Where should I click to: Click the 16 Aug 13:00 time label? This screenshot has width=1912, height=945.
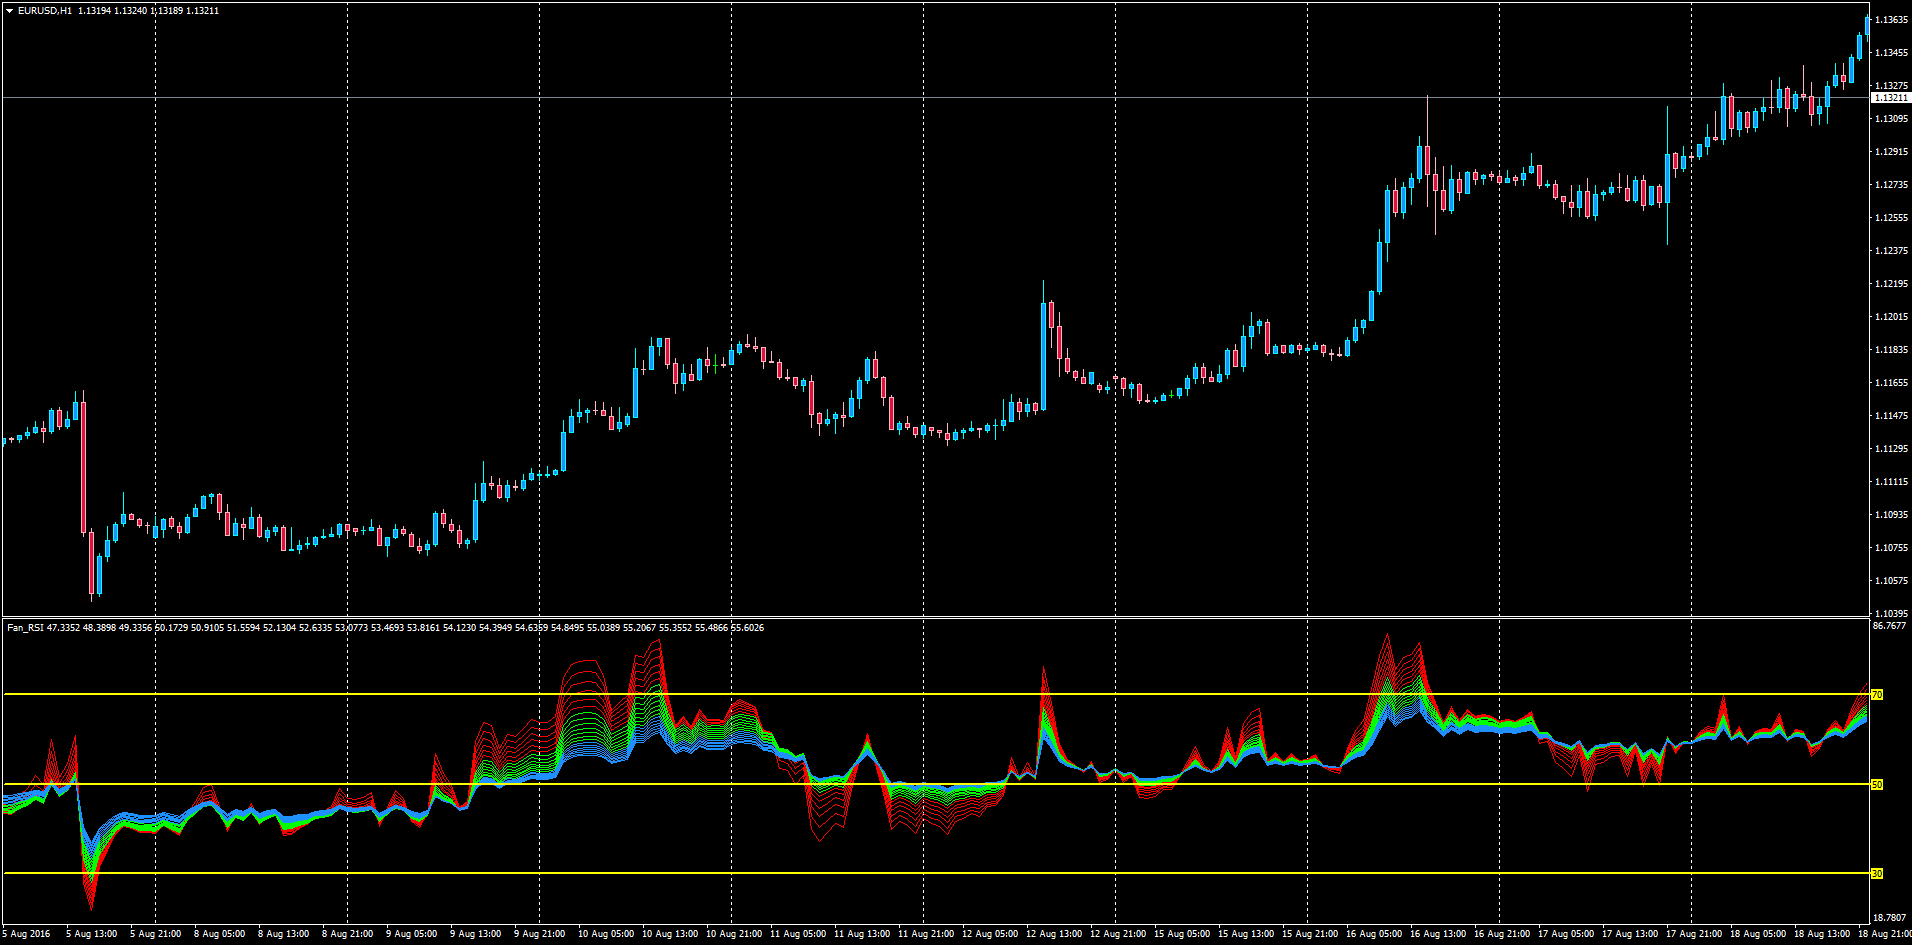click(x=1438, y=934)
